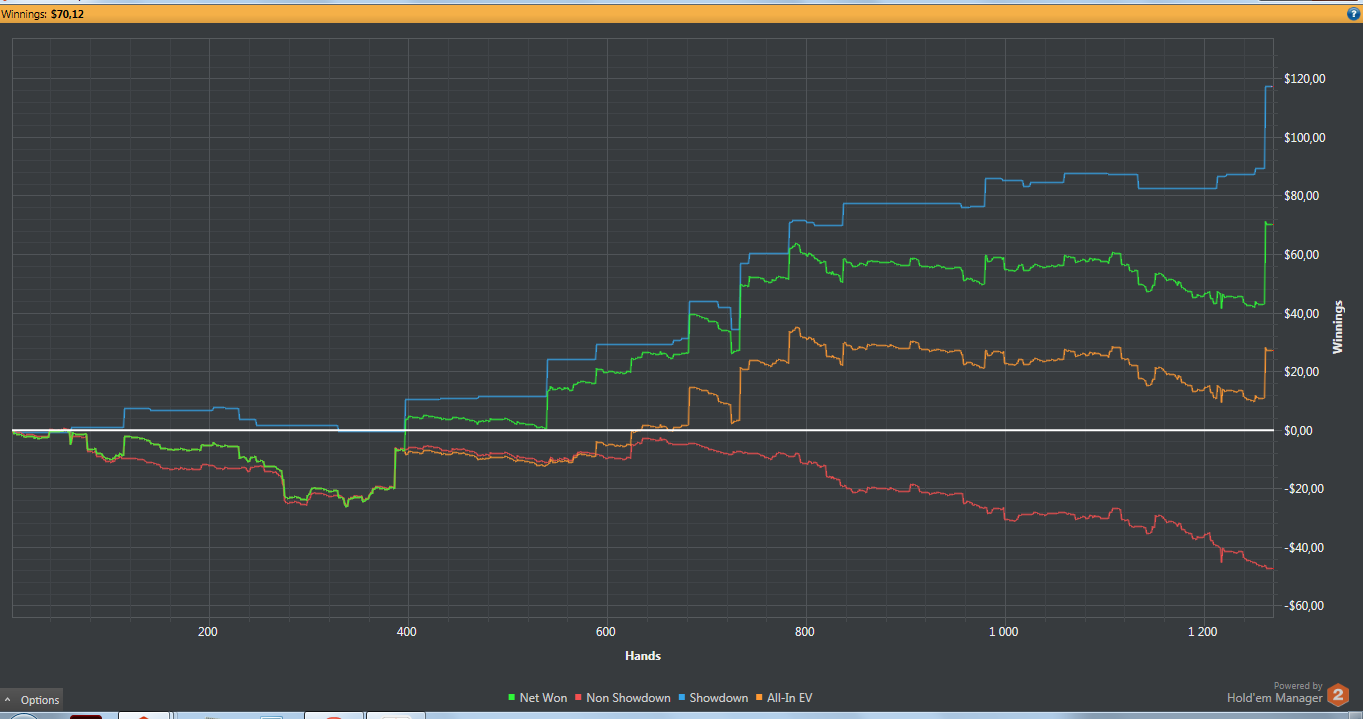
Task: Toggle the Net Won series label
Action: (543, 698)
